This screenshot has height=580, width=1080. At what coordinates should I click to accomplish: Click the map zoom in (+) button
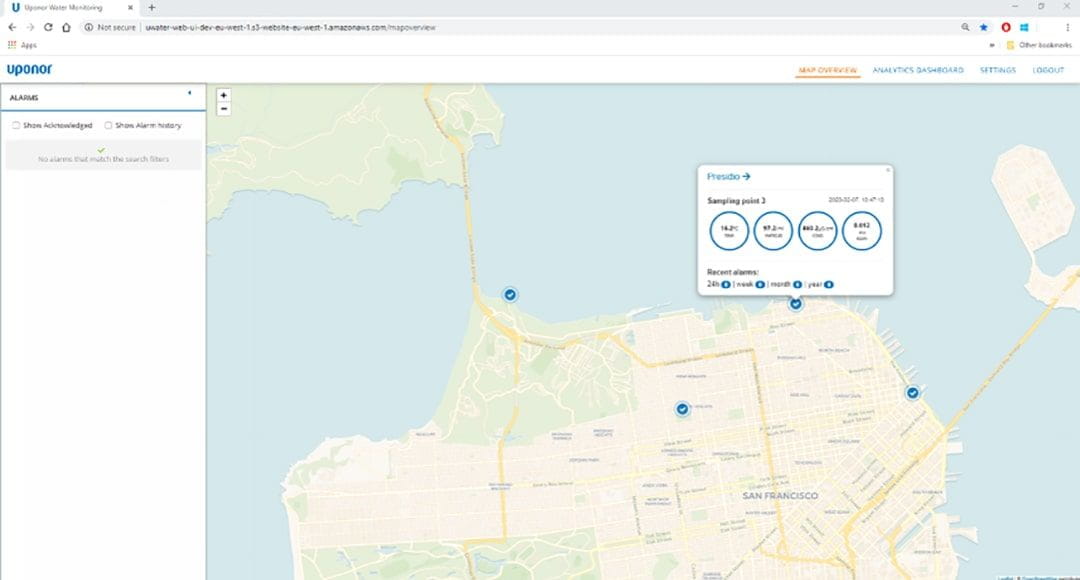coord(223,96)
